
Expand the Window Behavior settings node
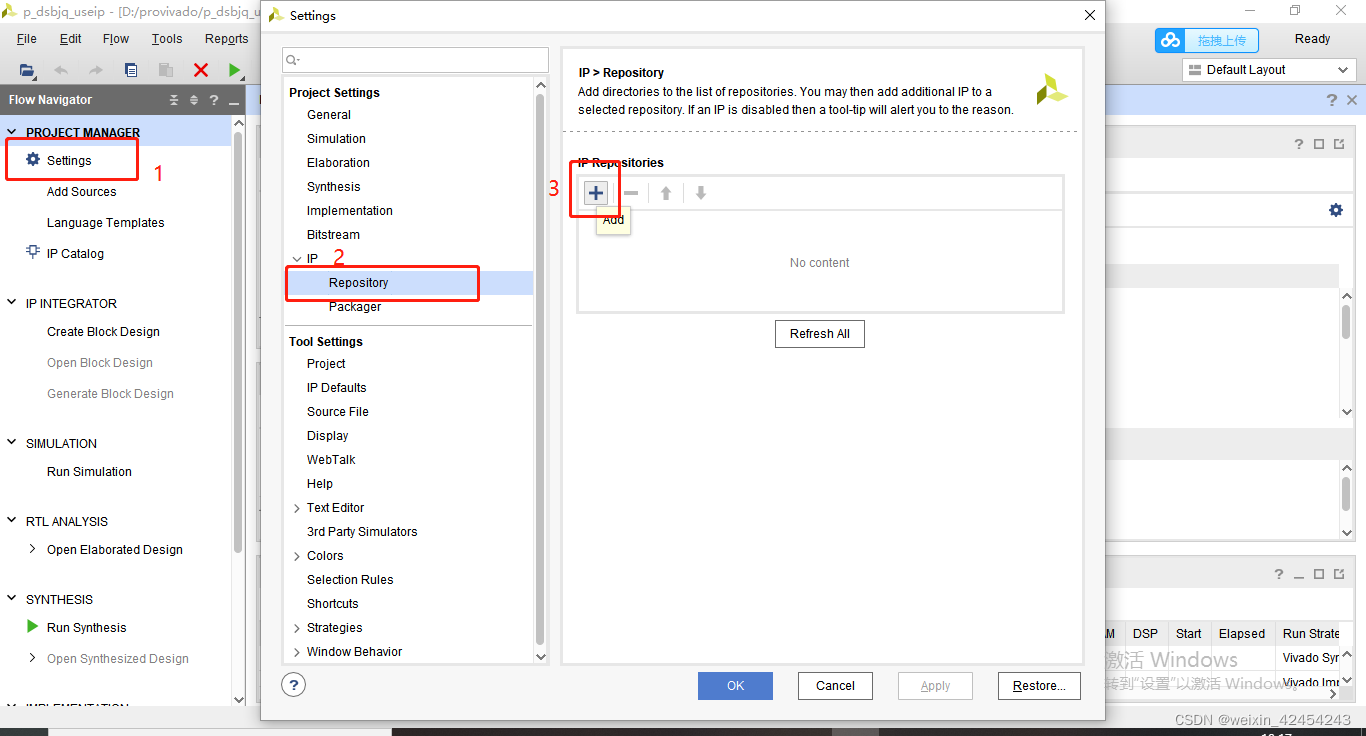tap(296, 652)
